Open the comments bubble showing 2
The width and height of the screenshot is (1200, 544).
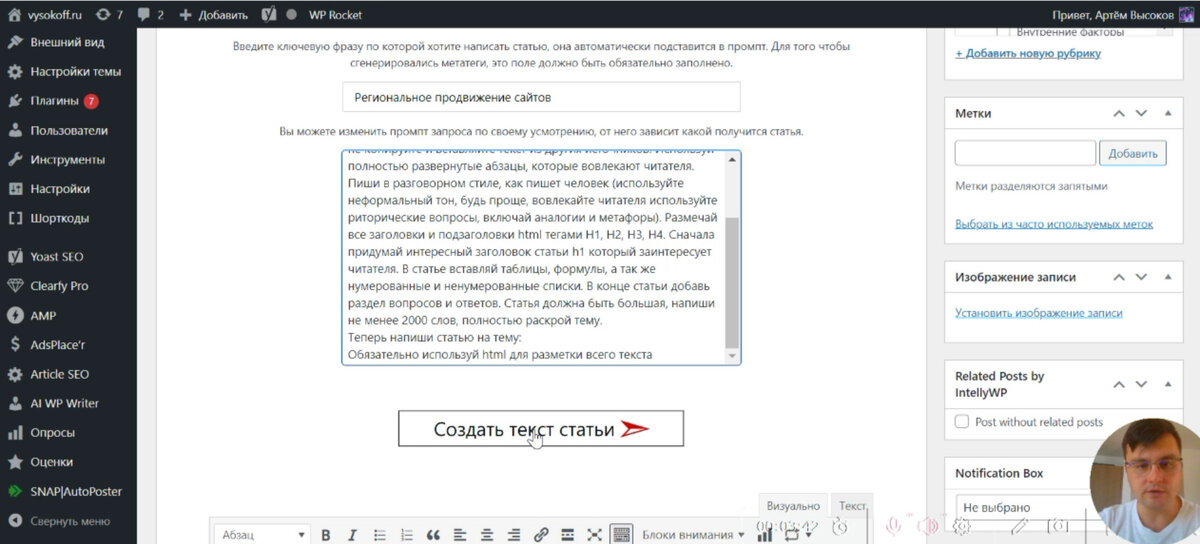pos(152,15)
